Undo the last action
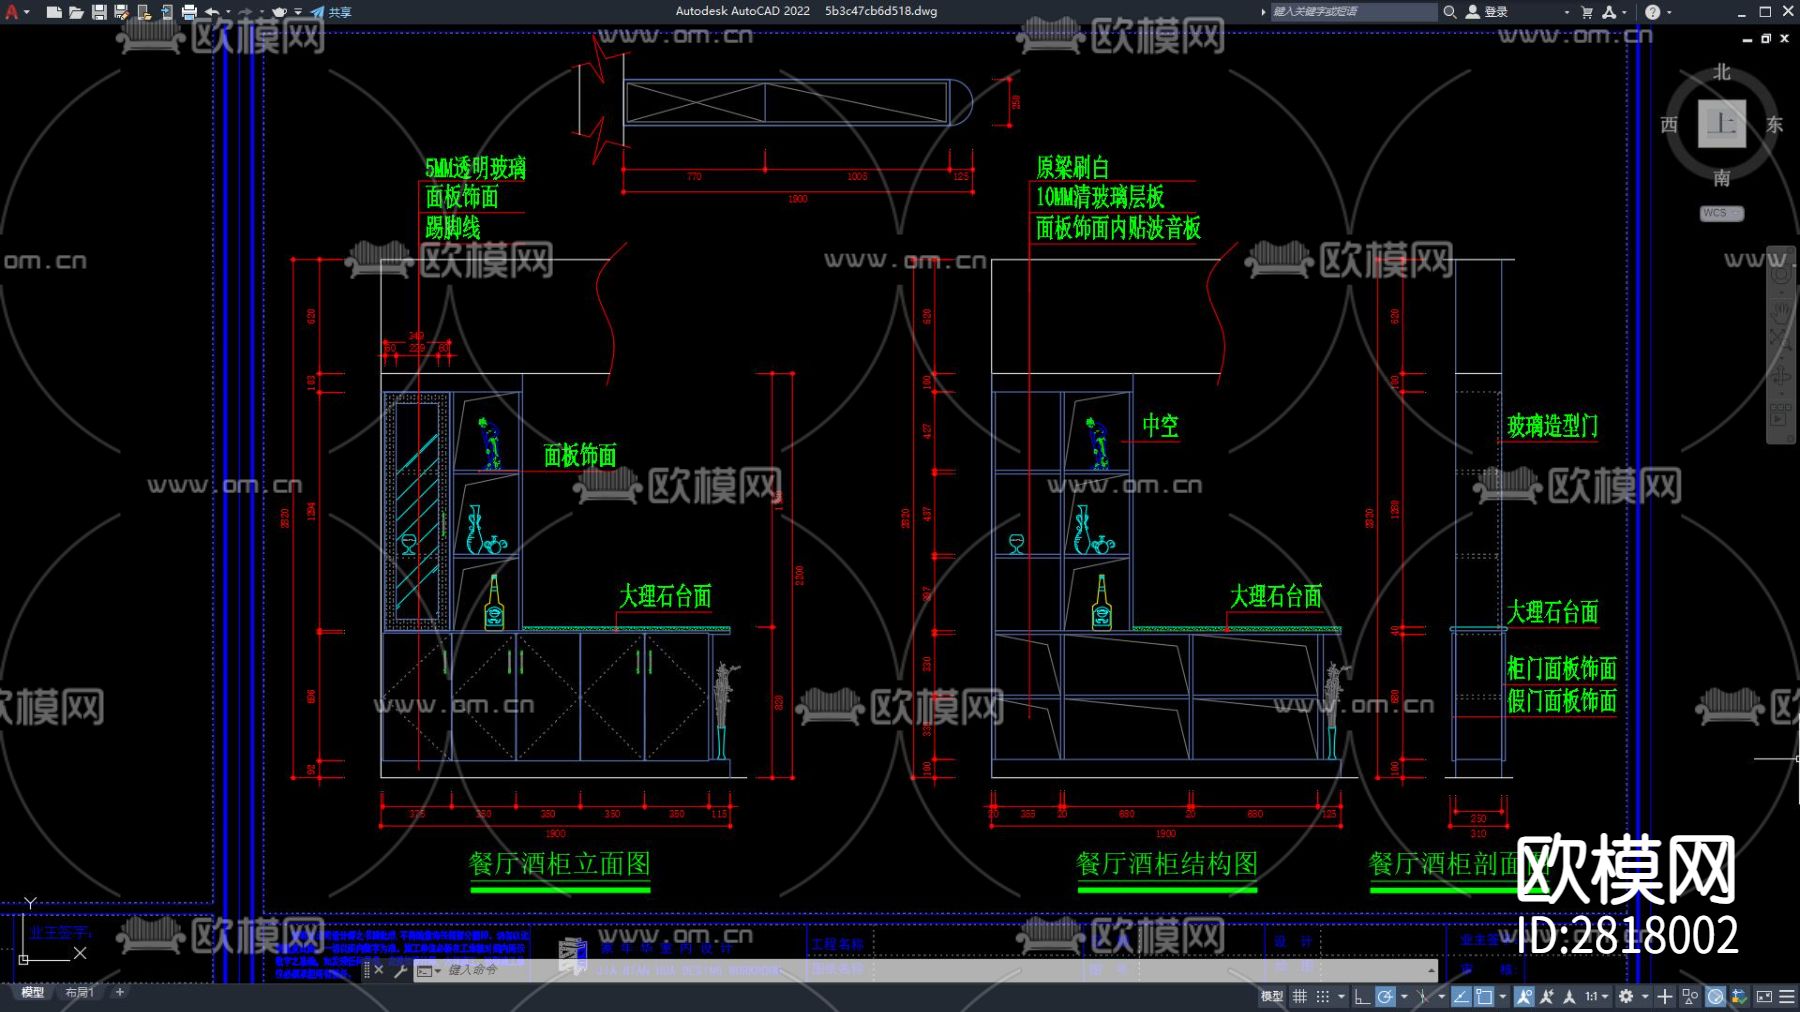Viewport: 1800px width, 1012px height. pyautogui.click(x=212, y=12)
